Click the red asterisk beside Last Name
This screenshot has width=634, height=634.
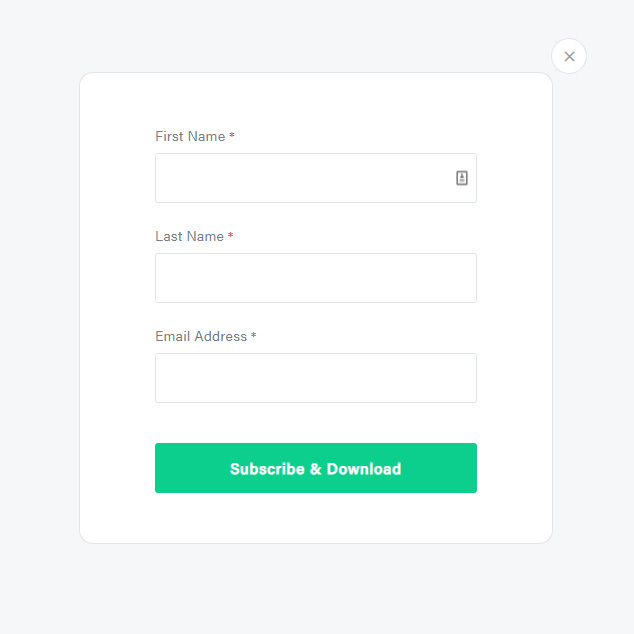click(x=231, y=236)
